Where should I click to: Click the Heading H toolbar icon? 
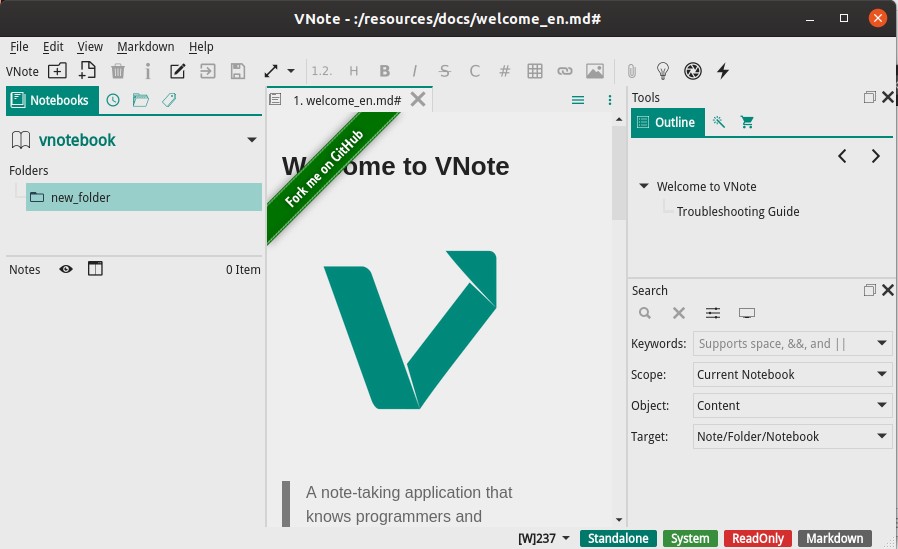coord(354,71)
